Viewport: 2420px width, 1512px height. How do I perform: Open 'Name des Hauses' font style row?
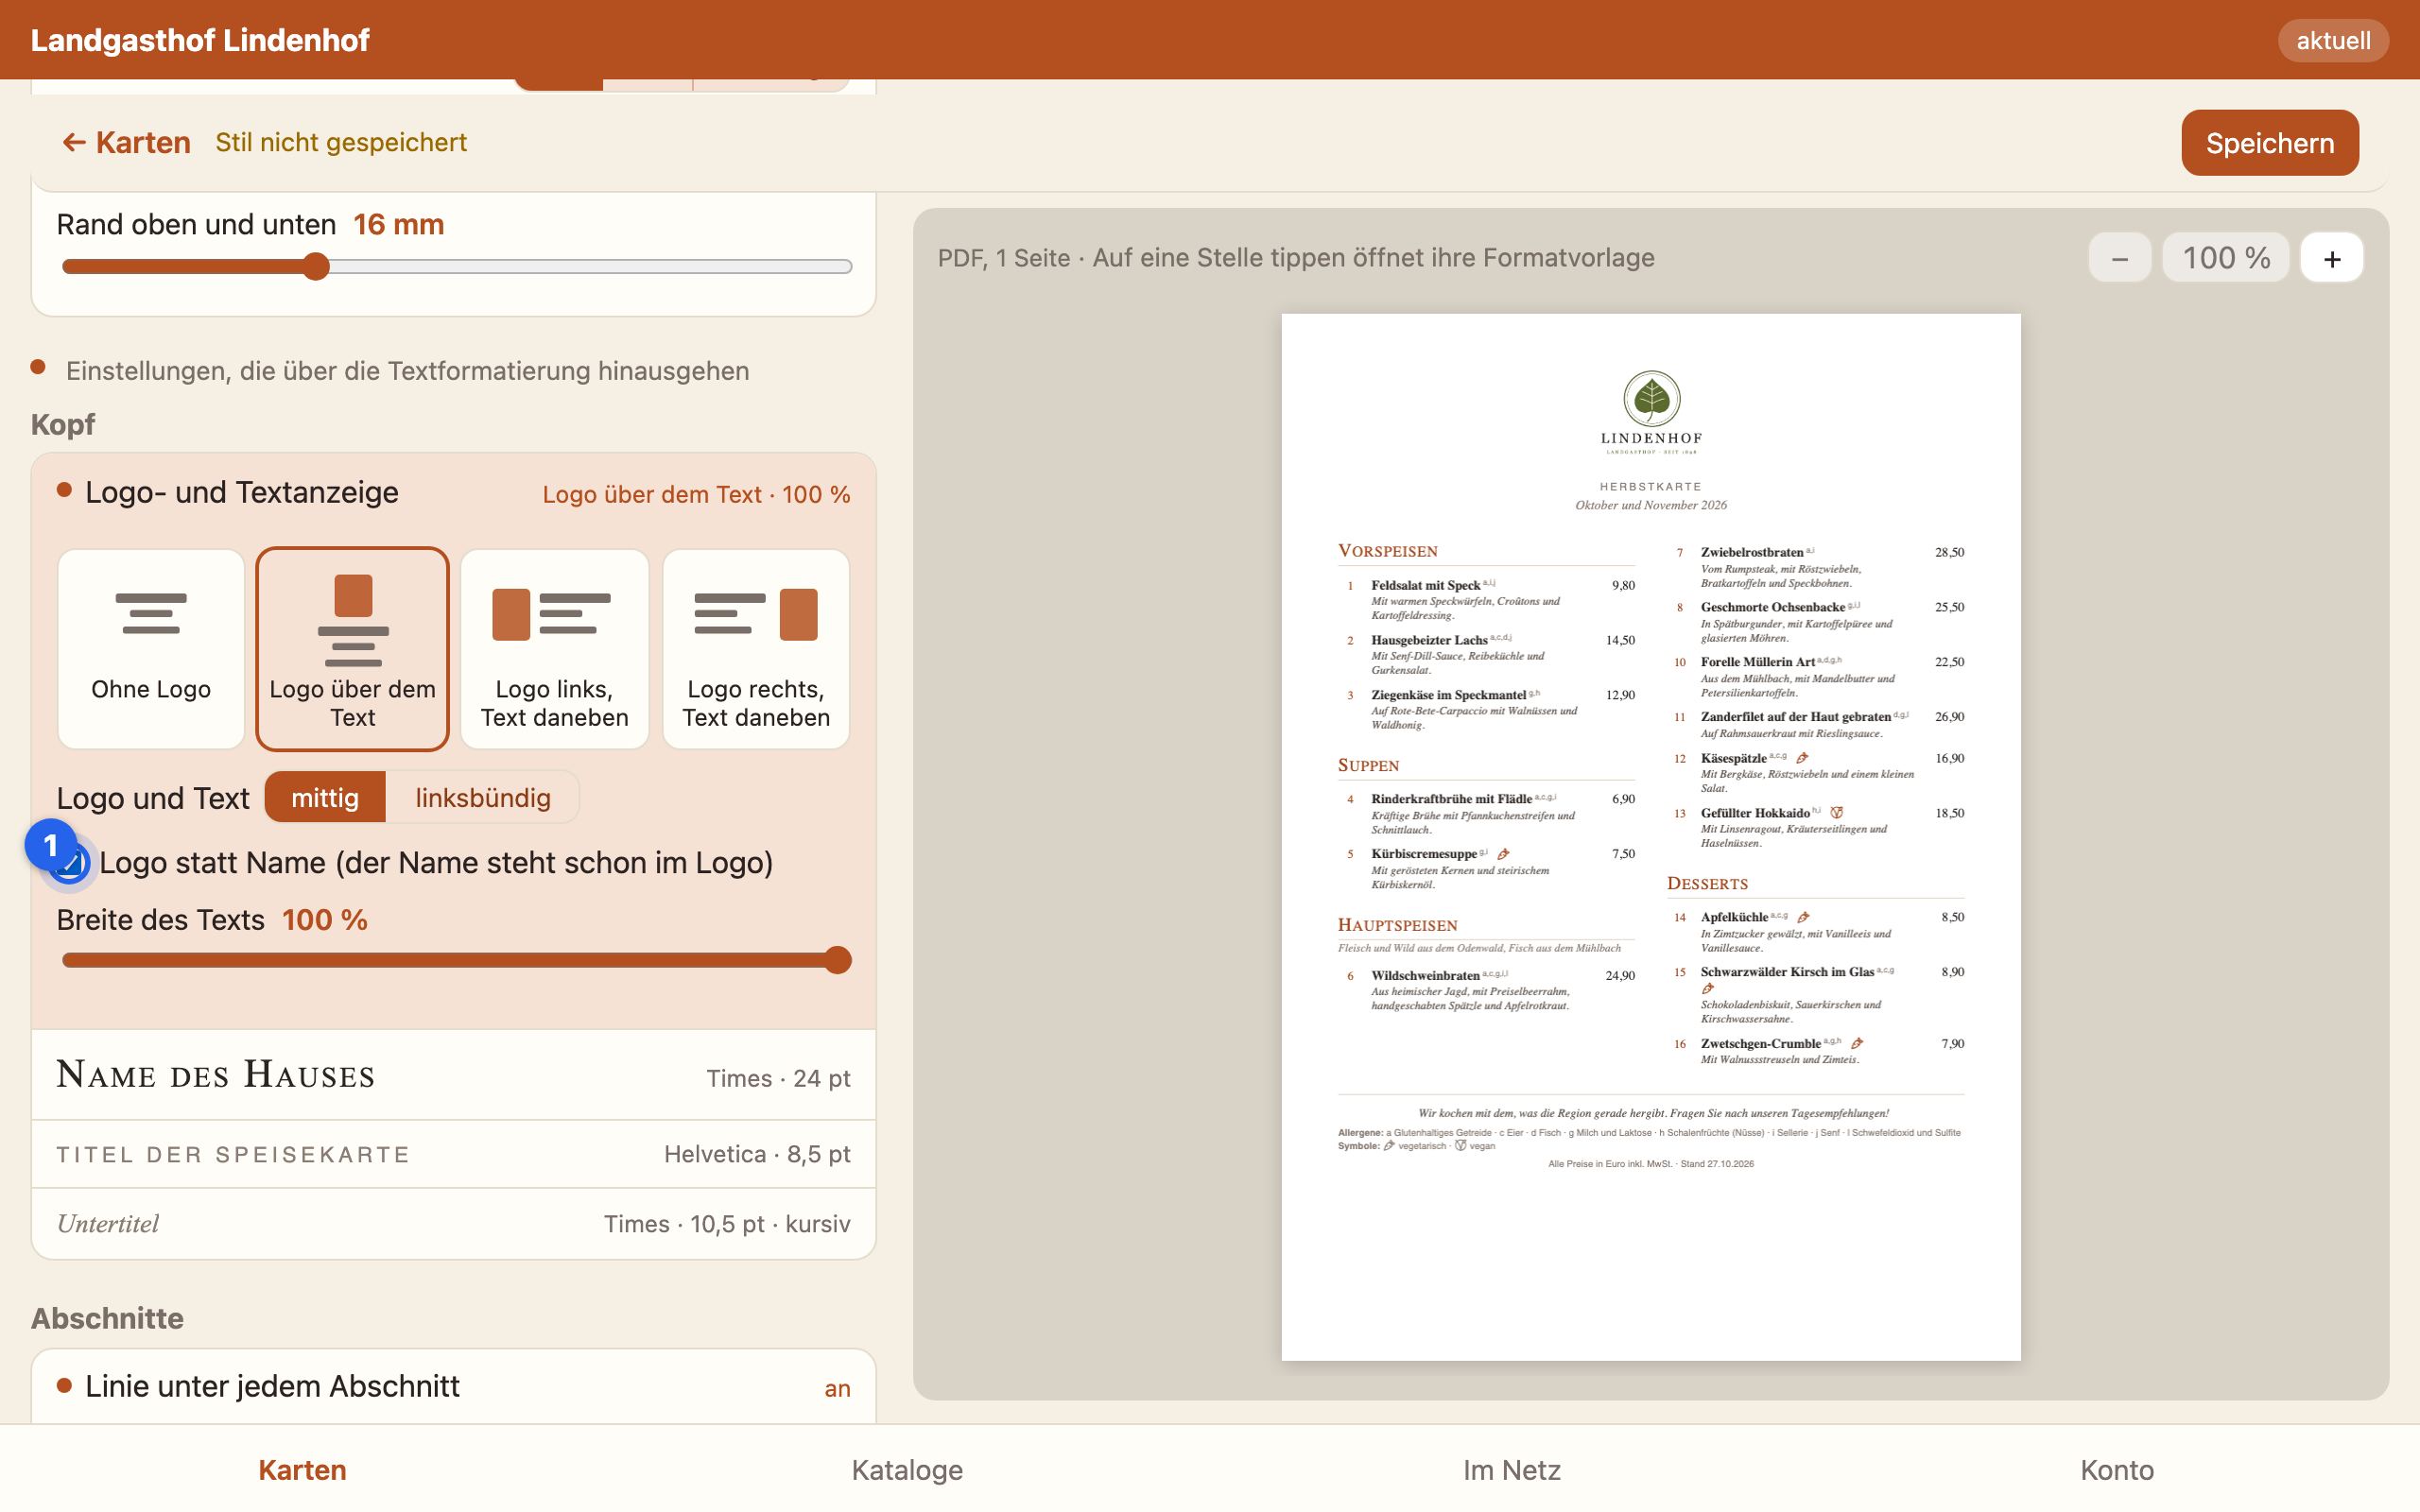[454, 1075]
